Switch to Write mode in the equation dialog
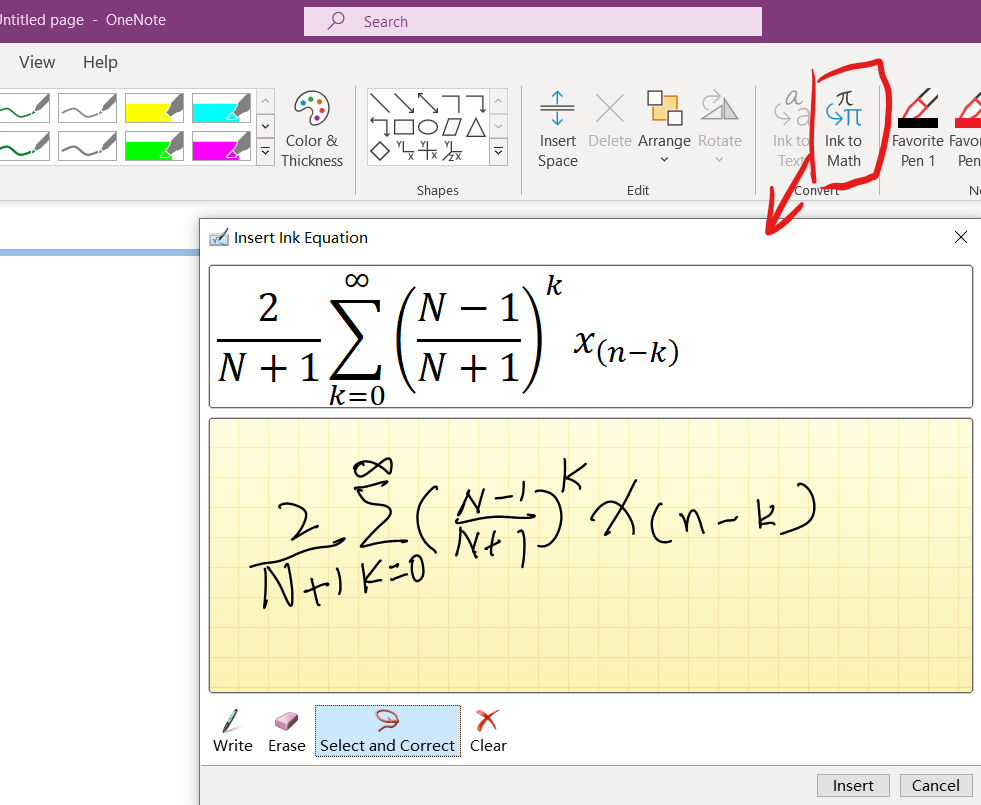Image resolution: width=981 pixels, height=805 pixels. 232,730
